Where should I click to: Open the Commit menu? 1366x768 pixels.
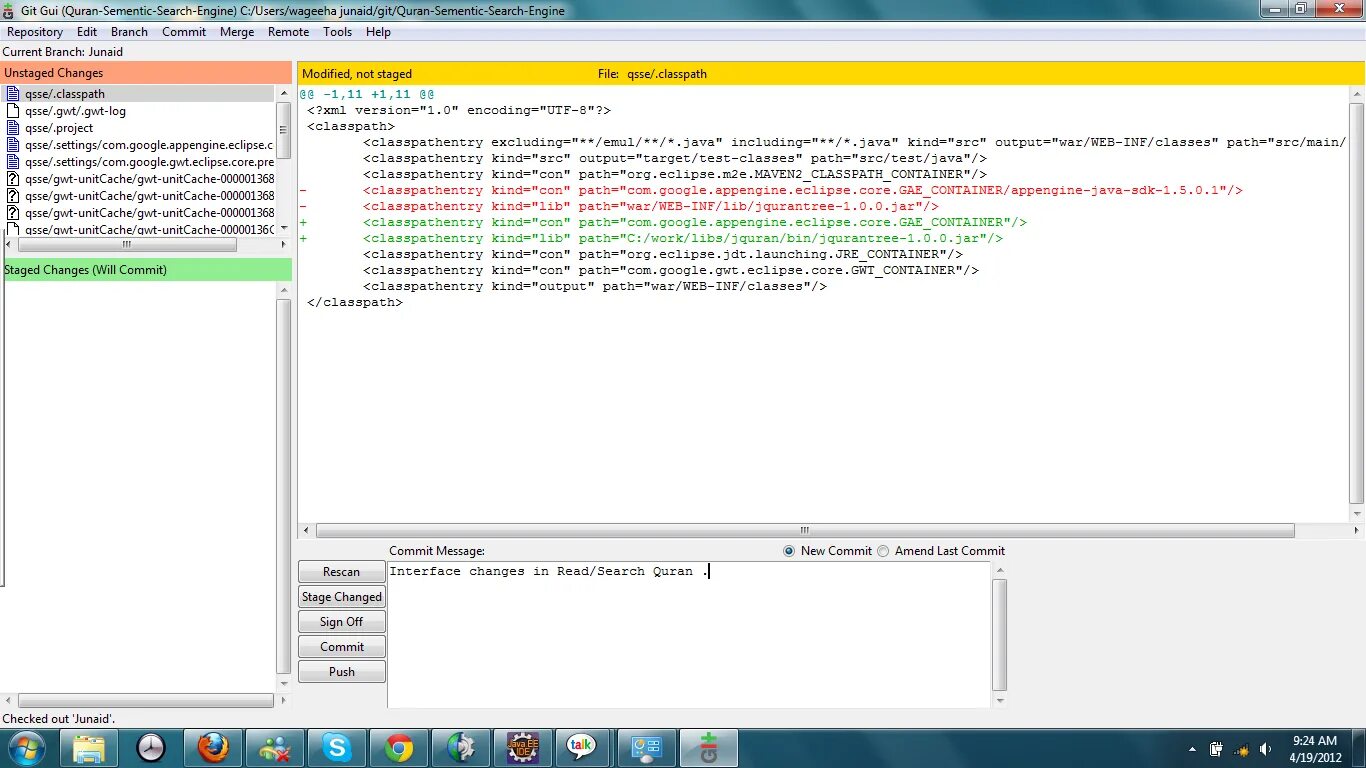[184, 32]
